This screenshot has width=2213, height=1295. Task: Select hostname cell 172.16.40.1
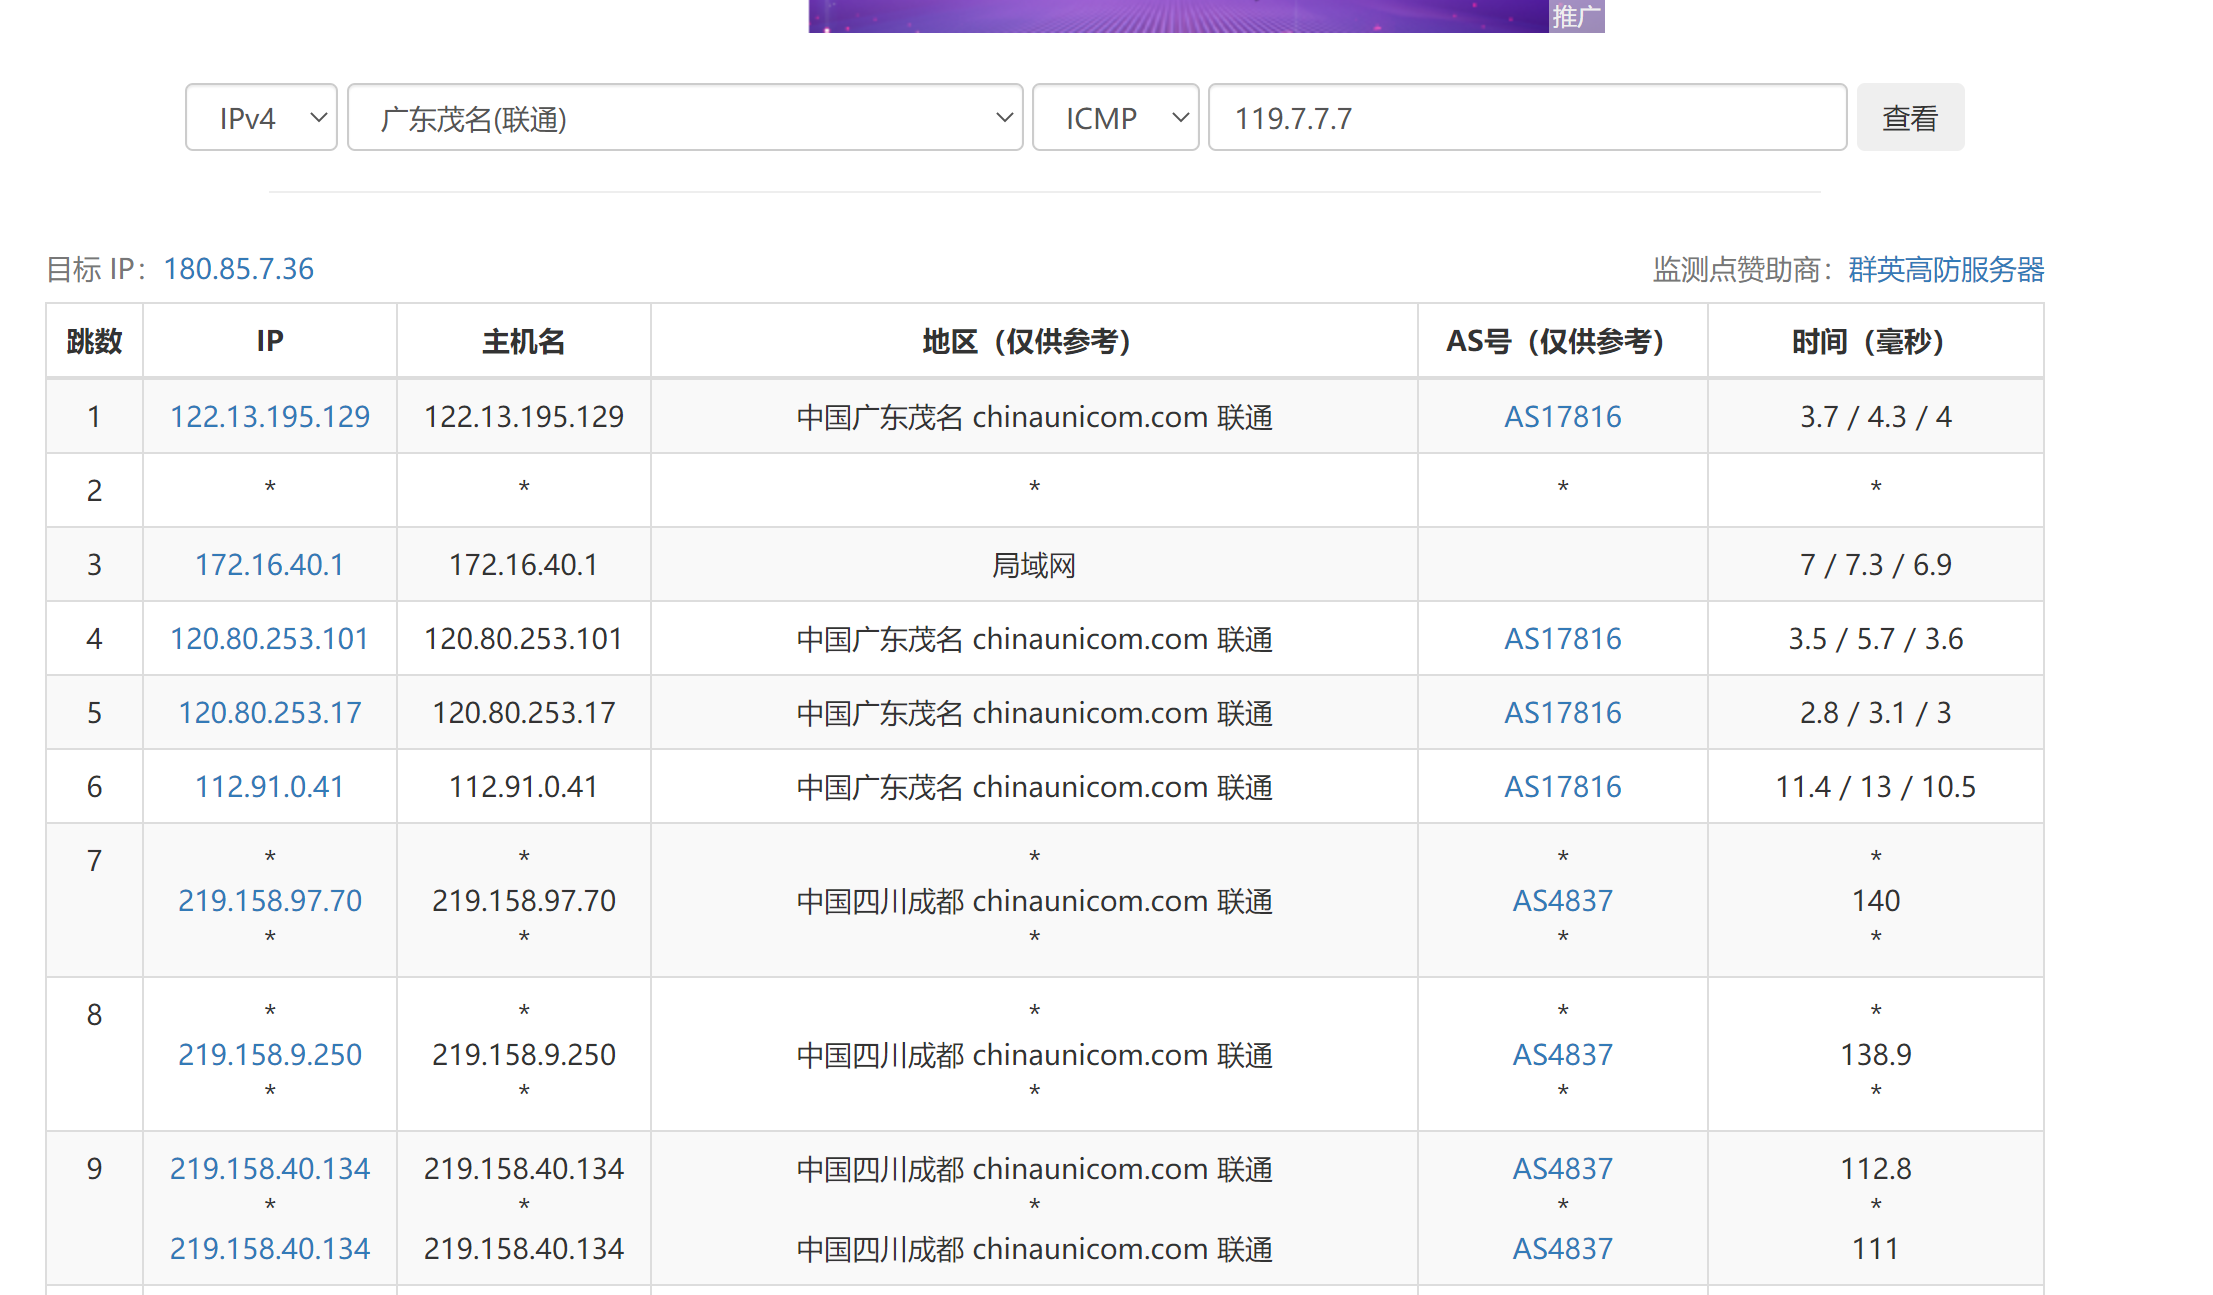(524, 564)
